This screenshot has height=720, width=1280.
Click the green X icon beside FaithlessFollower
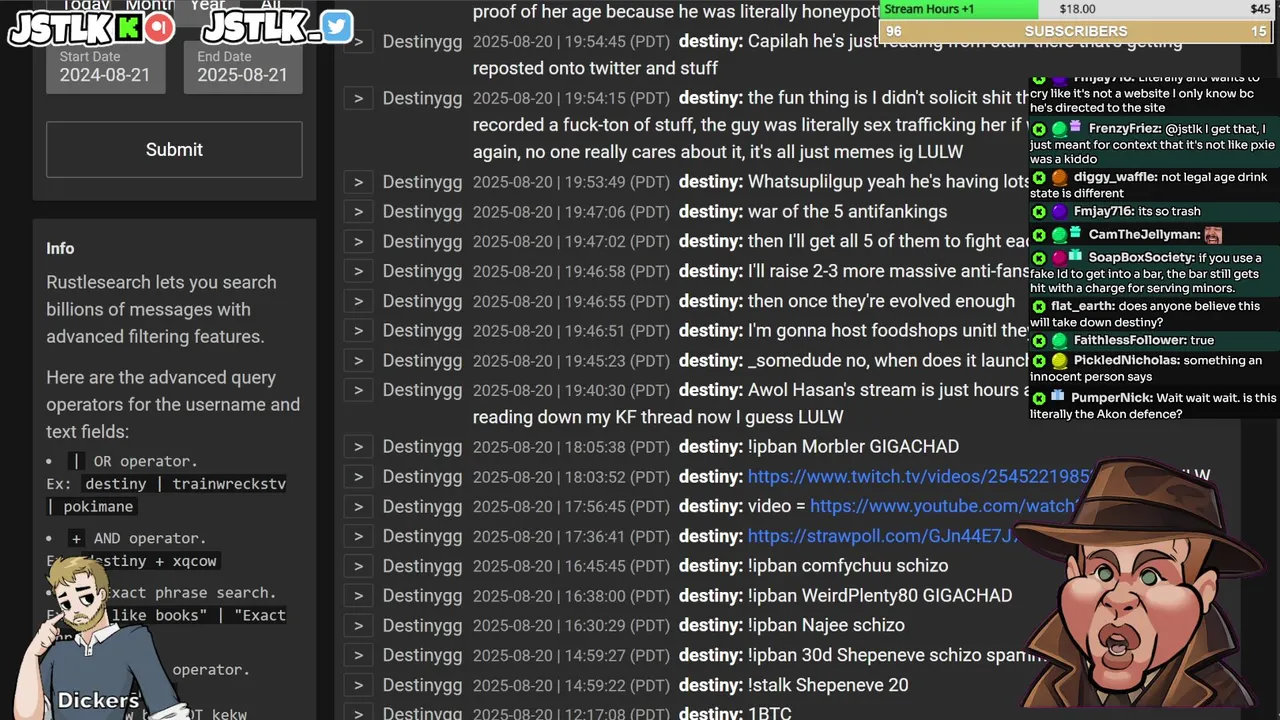point(1039,340)
